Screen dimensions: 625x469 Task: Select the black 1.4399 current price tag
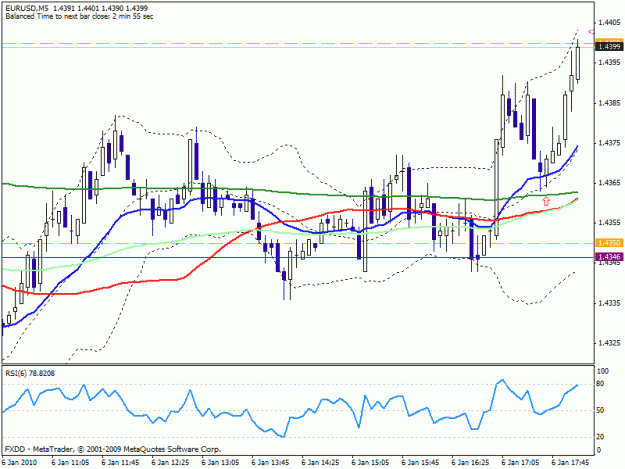pos(609,47)
